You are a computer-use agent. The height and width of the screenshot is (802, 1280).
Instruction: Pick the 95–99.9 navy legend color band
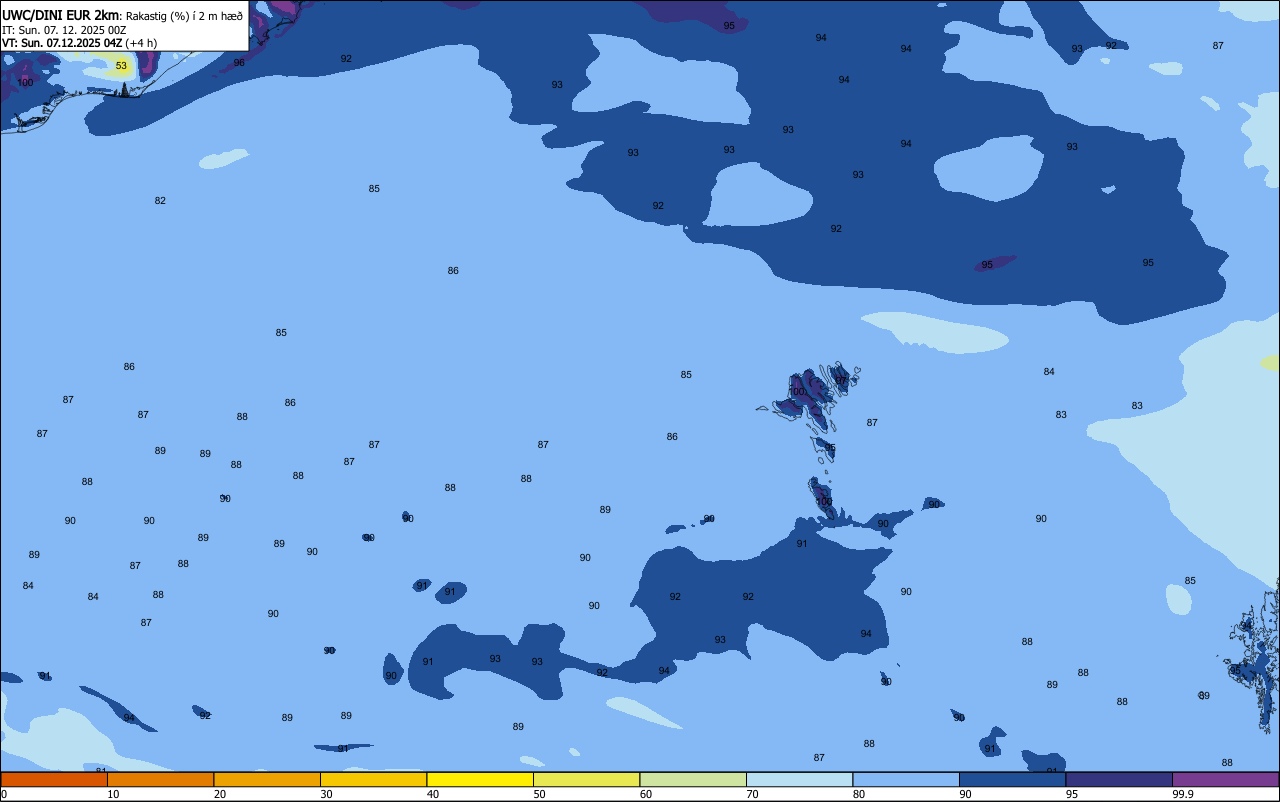click(1119, 779)
